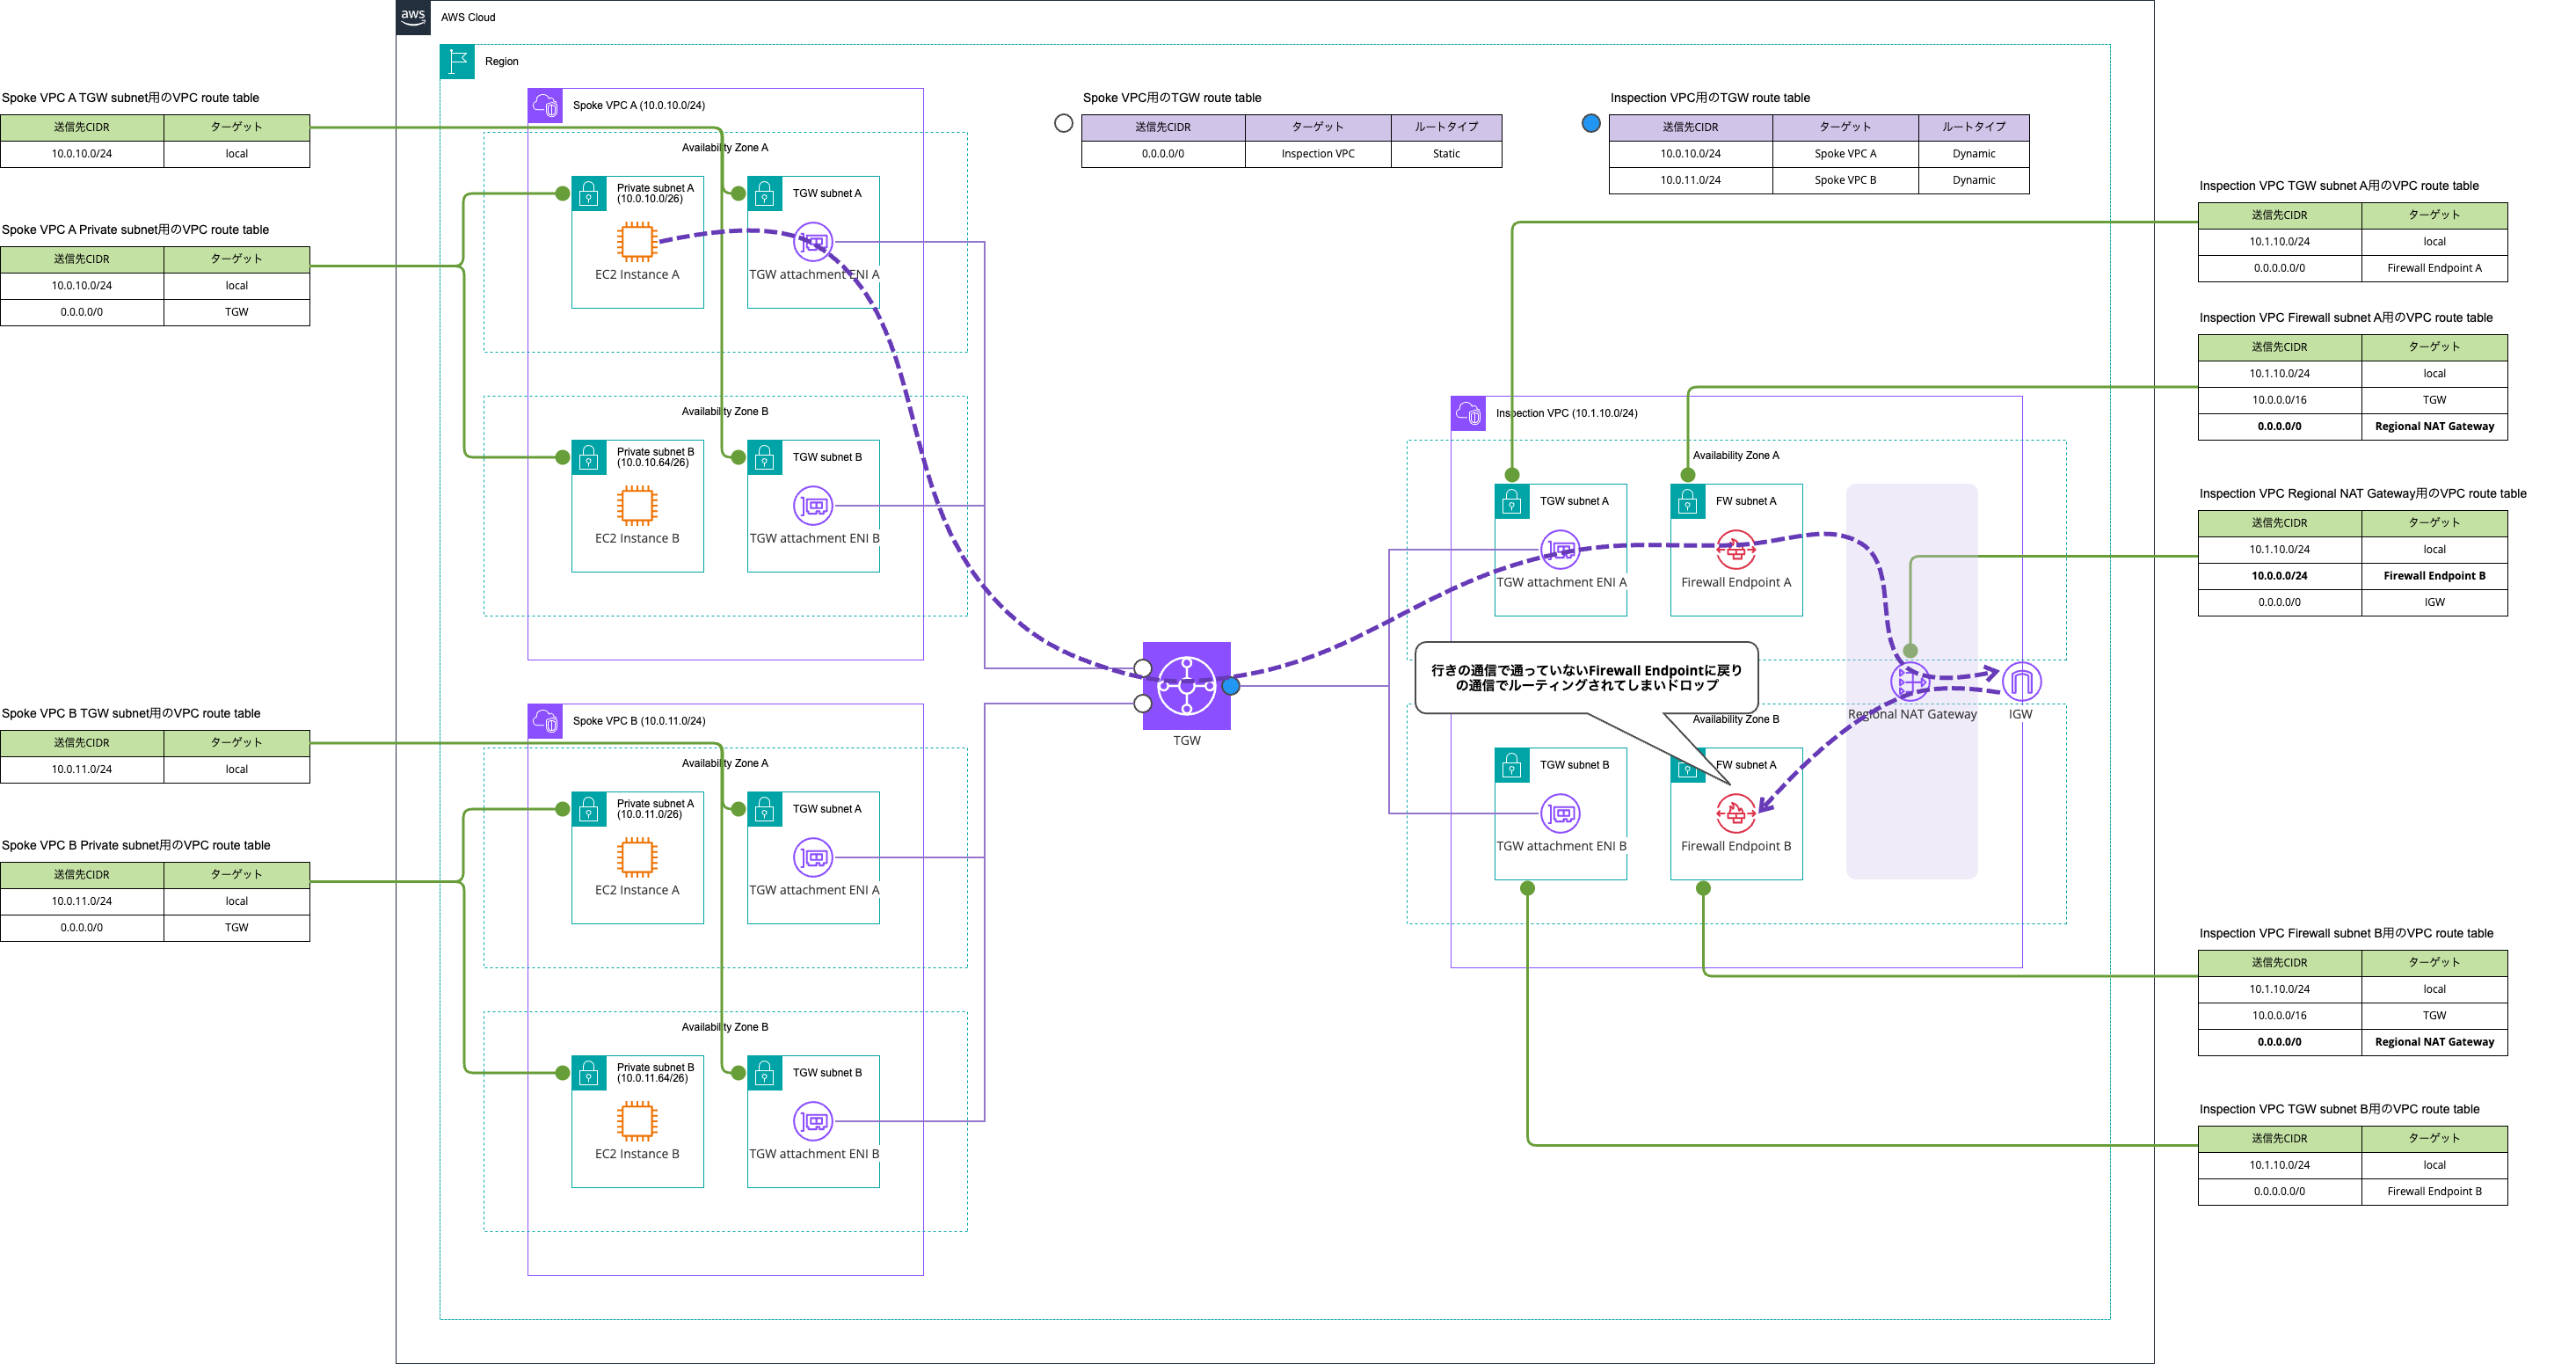Click 'IGW' target cell in NAT Gateway route table
Viewport: 2576px width, 1364px height.
pyautogui.click(x=2434, y=602)
